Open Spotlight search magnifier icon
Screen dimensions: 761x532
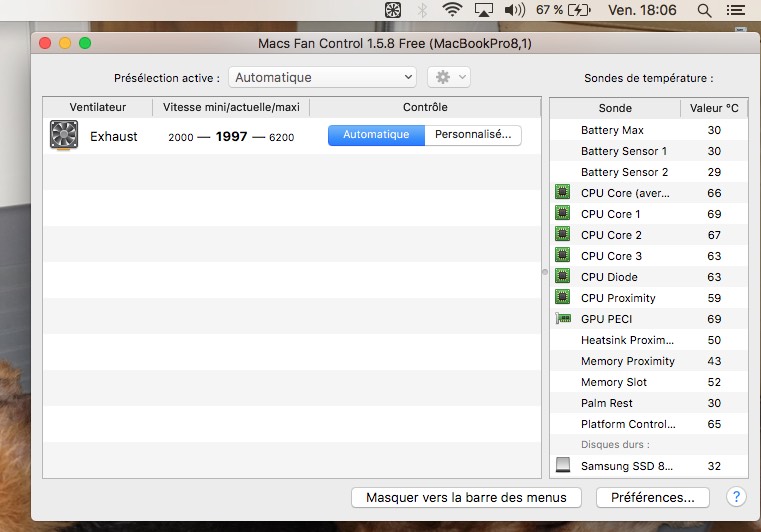point(704,10)
